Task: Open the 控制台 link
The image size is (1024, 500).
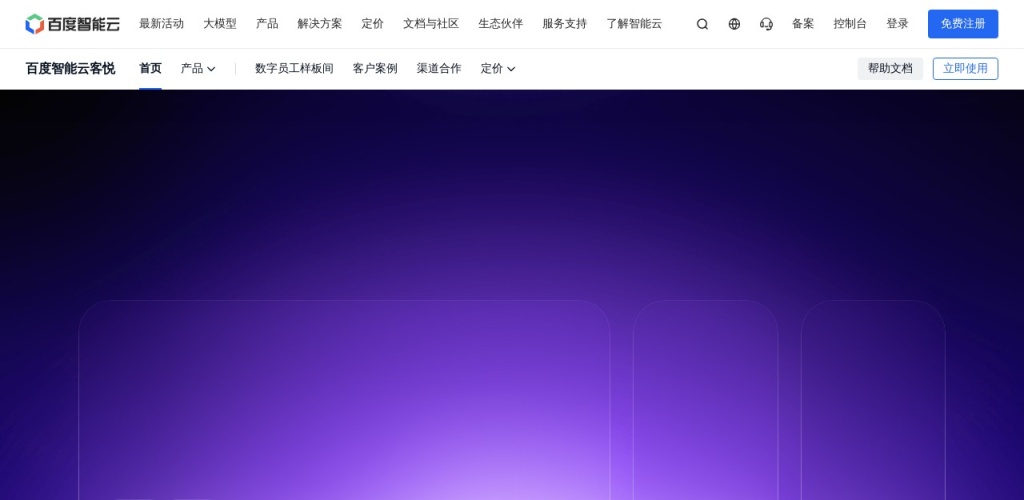Action: coord(850,24)
